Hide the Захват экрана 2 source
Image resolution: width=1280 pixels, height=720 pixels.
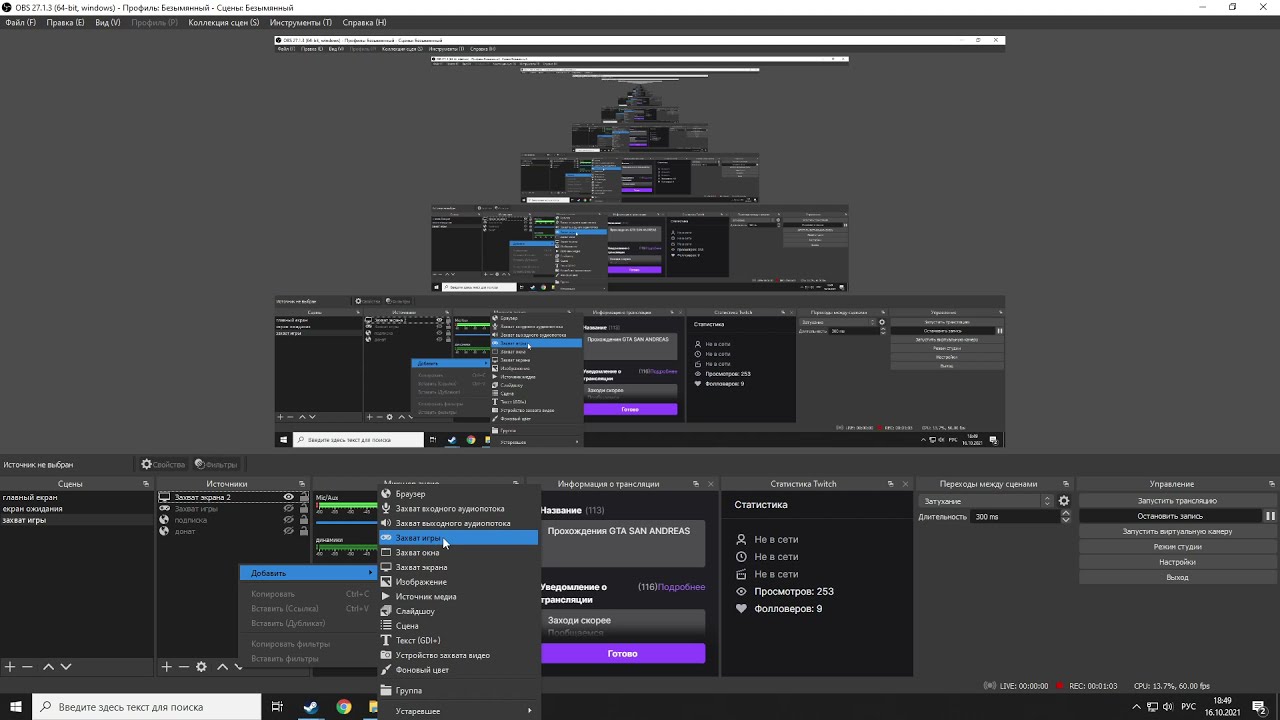[x=289, y=497]
